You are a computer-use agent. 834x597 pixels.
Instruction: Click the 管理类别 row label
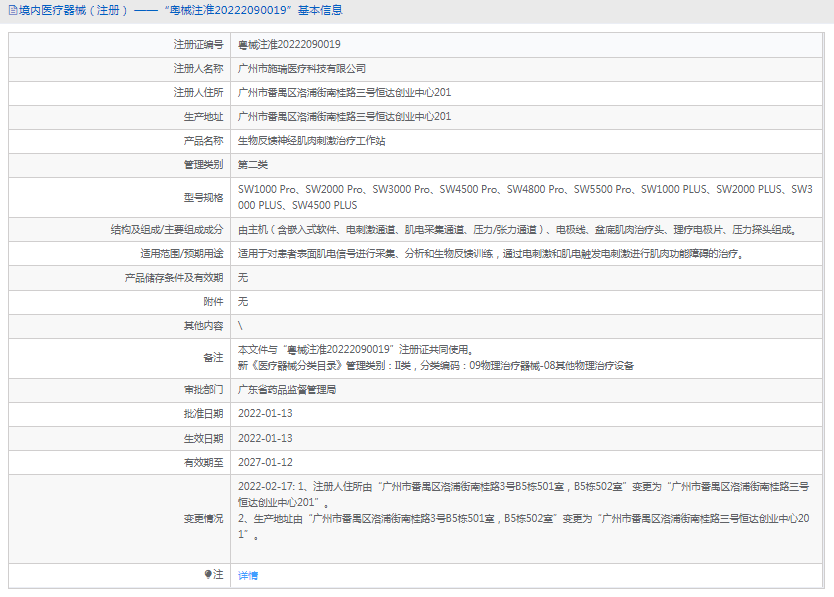click(204, 165)
